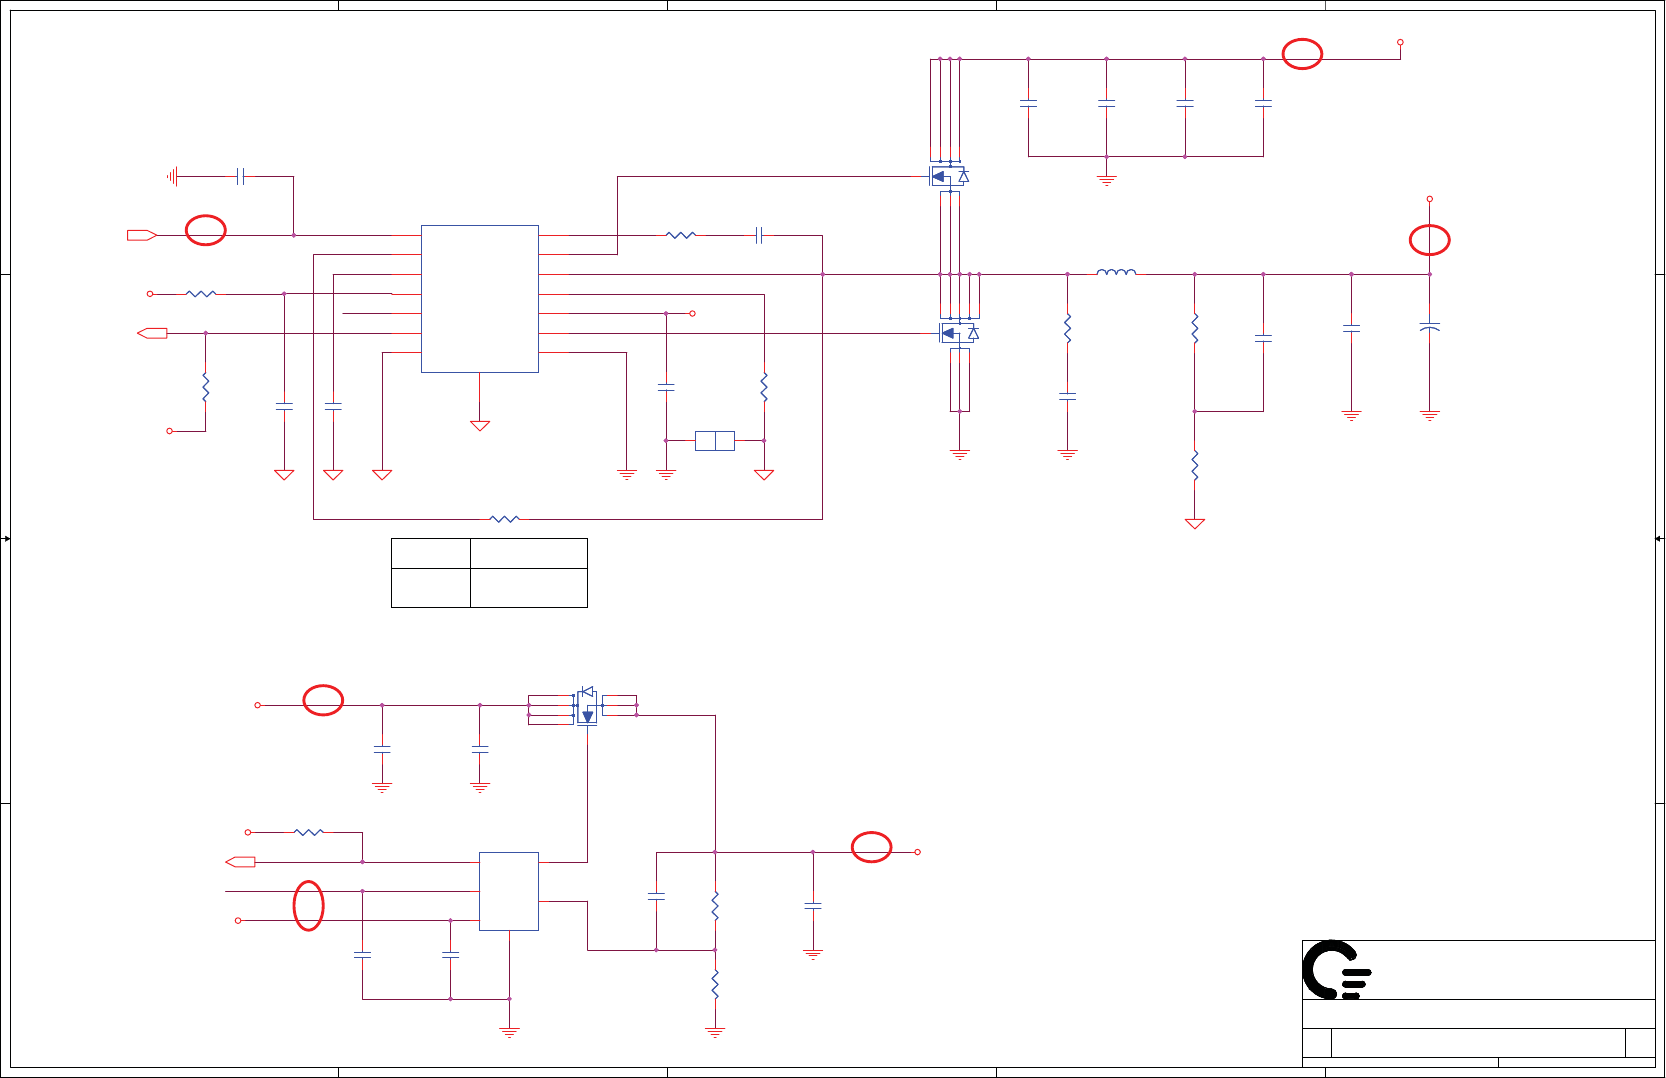The height and width of the screenshot is (1078, 1666).
Task: Select the input port arrow beside the red circle
Action: tap(142, 235)
